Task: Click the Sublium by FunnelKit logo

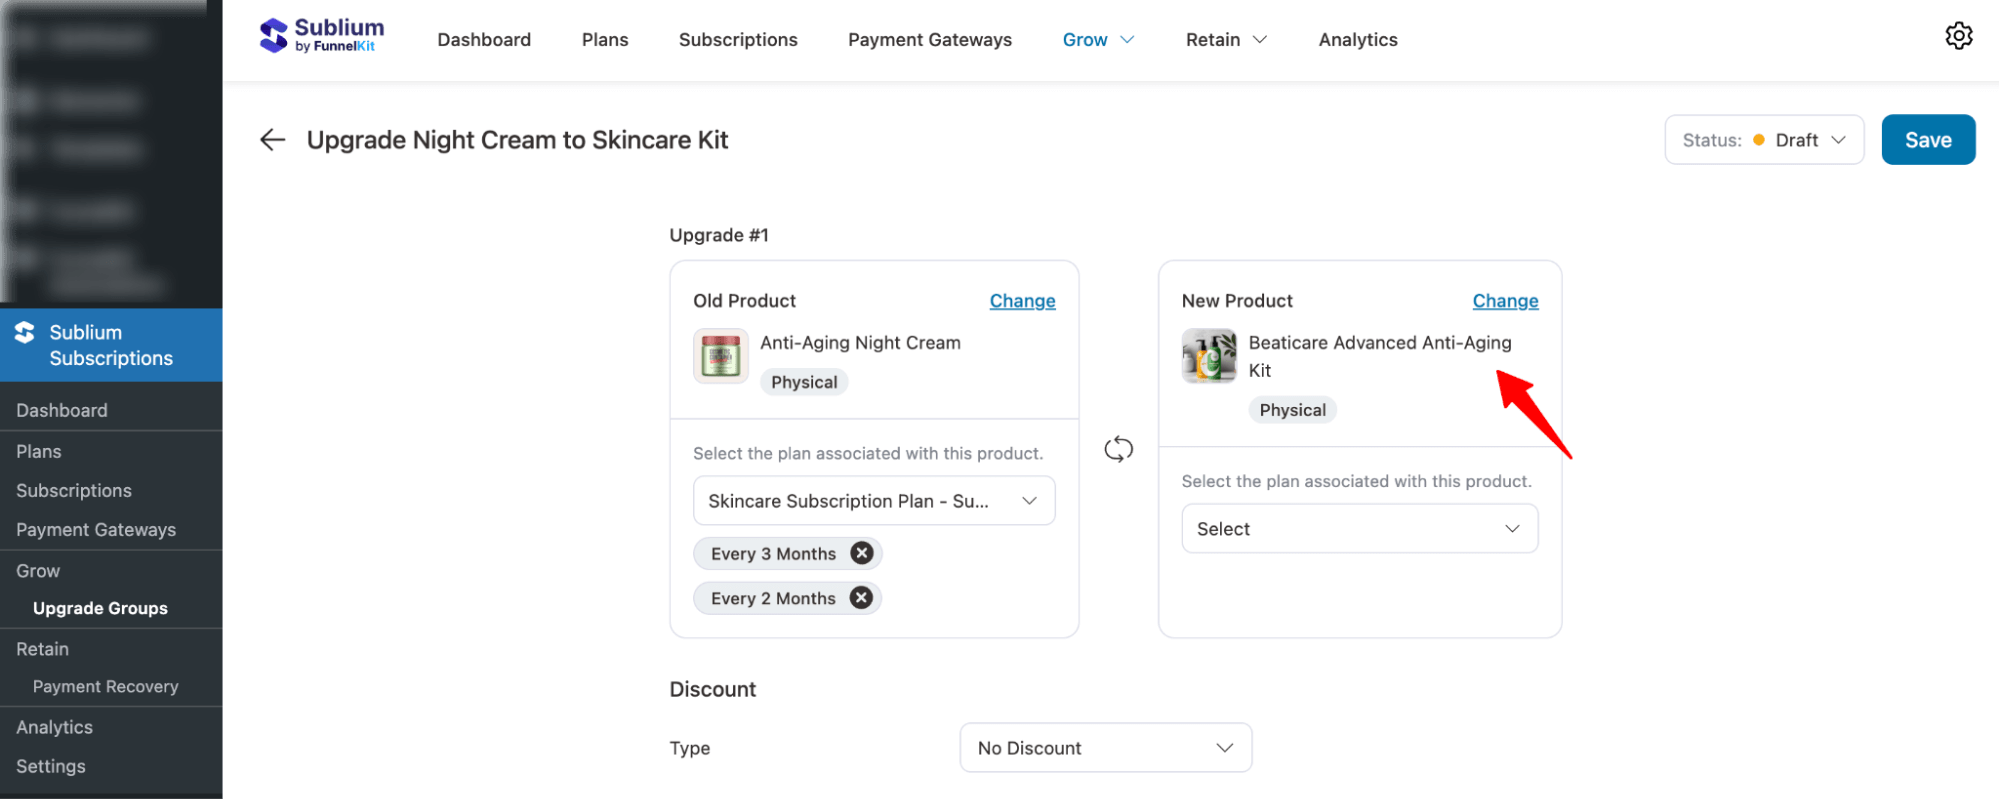Action: (321, 36)
